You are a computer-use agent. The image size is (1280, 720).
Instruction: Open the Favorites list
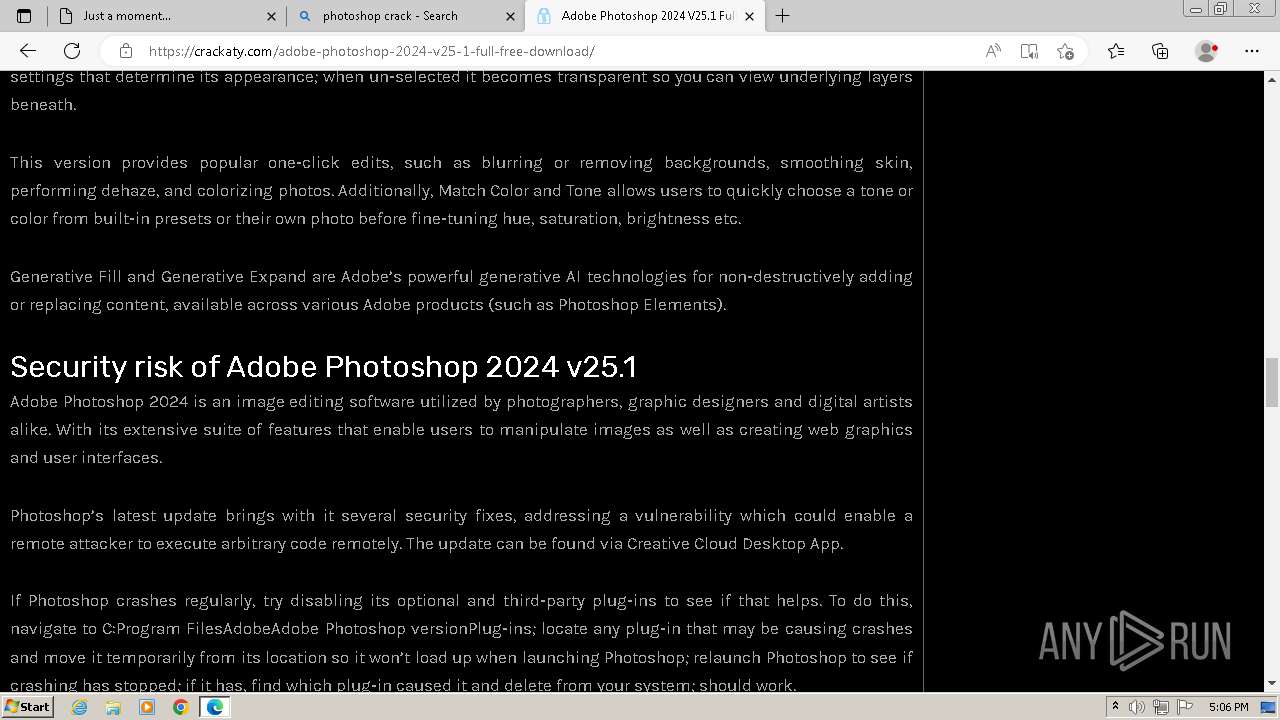pos(1116,51)
